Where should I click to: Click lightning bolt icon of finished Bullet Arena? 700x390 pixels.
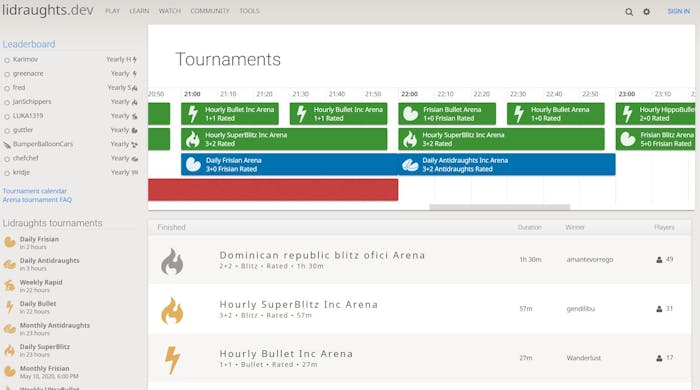point(172,360)
